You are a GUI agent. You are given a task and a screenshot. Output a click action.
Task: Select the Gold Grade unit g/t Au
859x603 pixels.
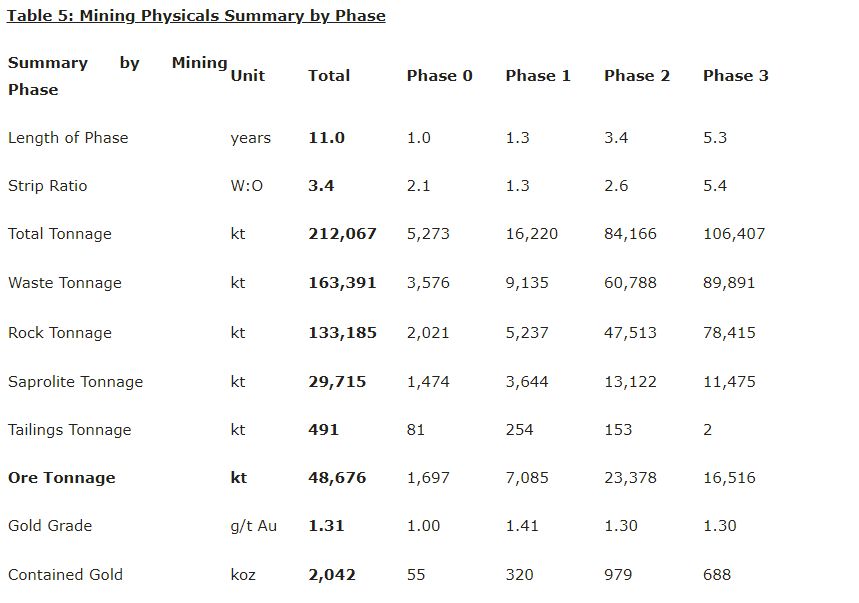tap(253, 526)
